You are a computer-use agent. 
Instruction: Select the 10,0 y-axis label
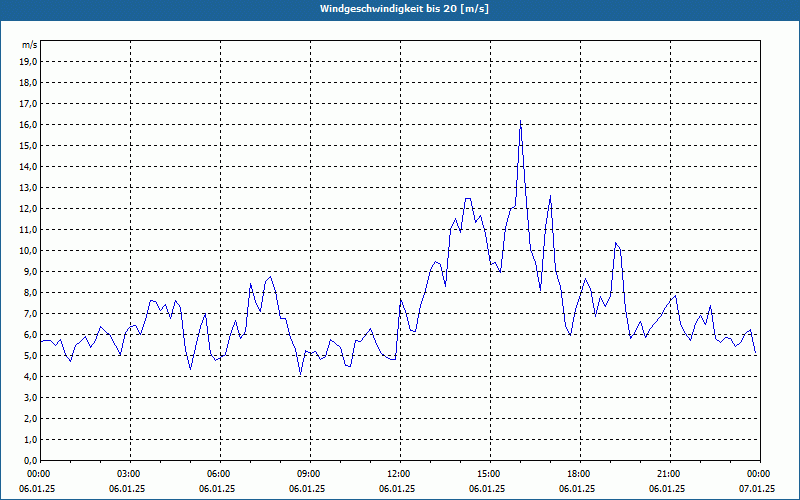[x=28, y=251]
